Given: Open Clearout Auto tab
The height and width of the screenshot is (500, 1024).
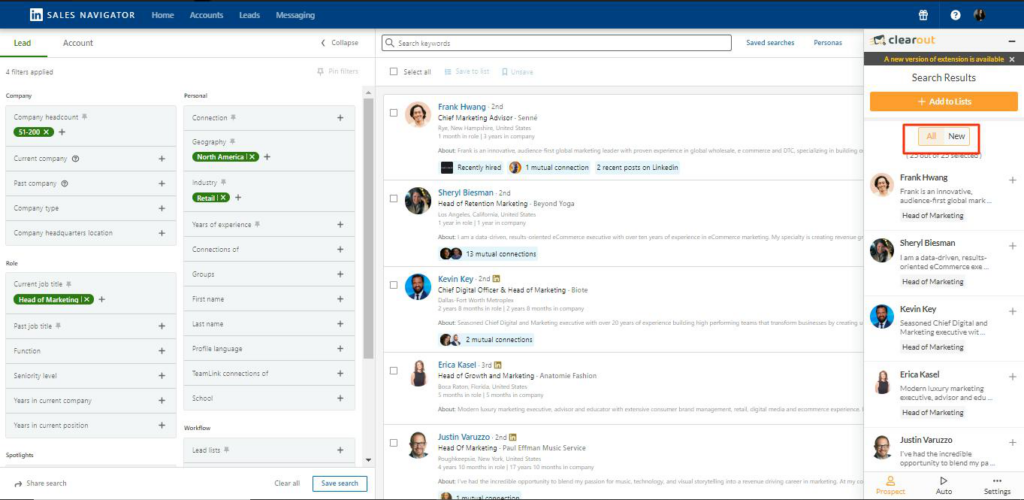Looking at the screenshot, I should click(944, 486).
